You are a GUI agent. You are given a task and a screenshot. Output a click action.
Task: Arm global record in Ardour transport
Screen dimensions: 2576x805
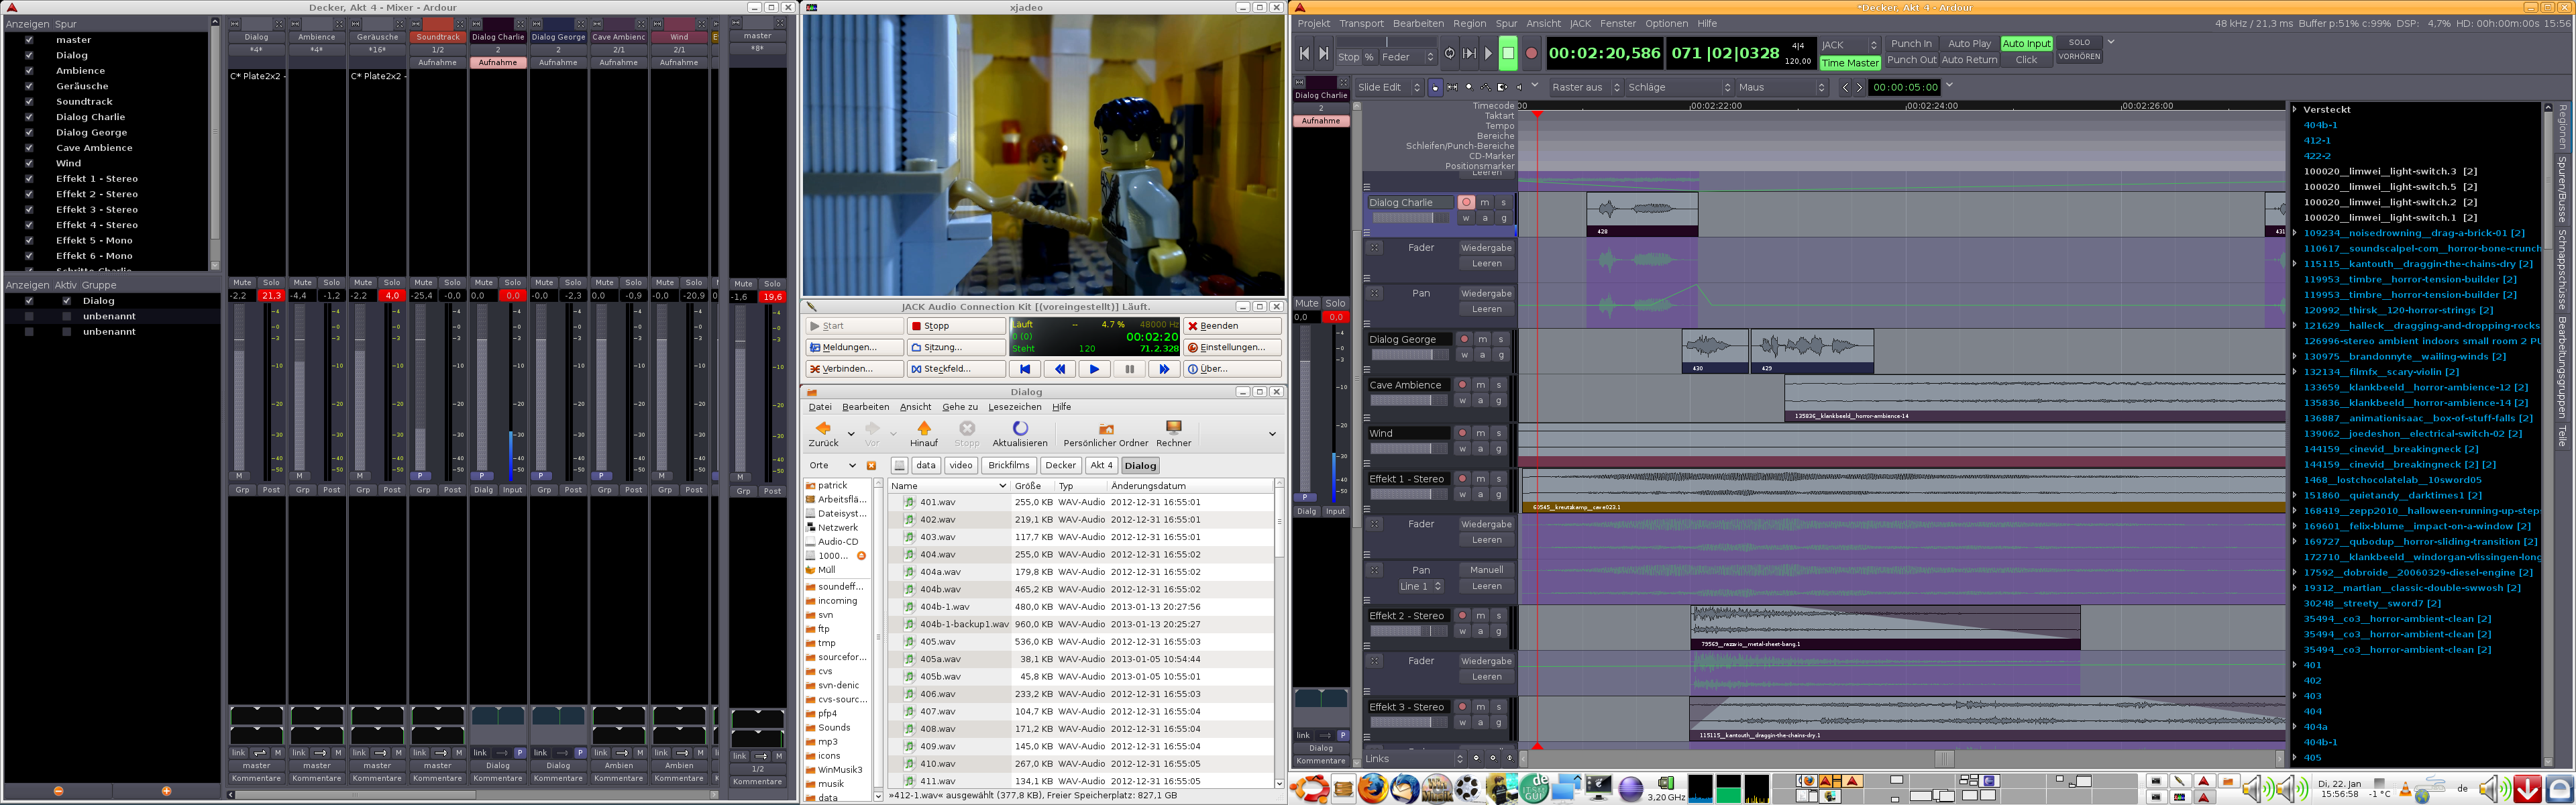click(x=1531, y=54)
